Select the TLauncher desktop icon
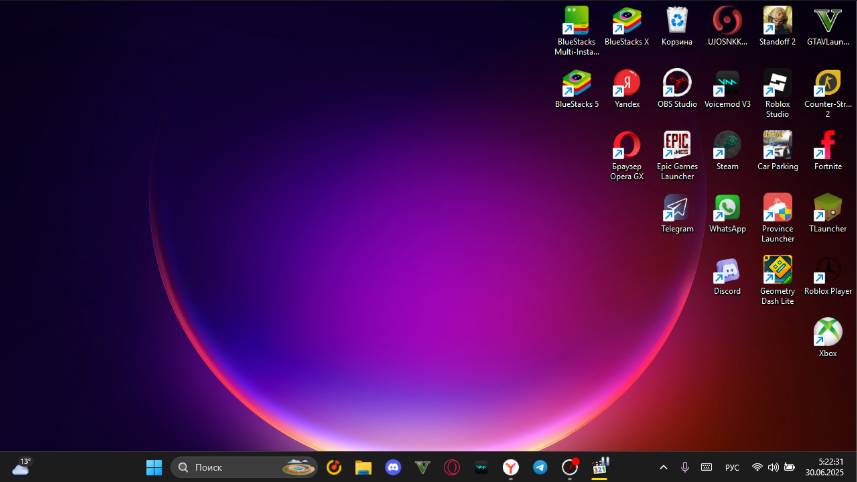857x482 pixels. pos(828,213)
